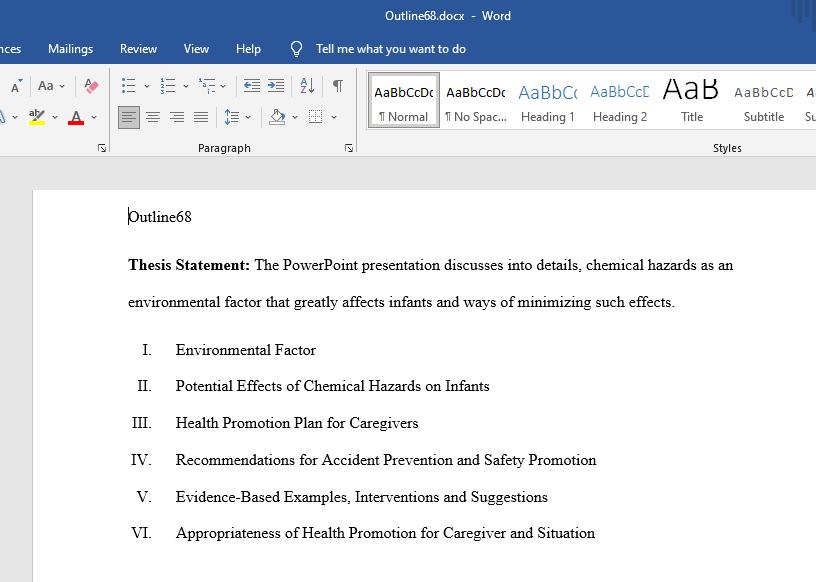Click Recommendations for Accident Prevention and Safety Promotion

click(x=386, y=460)
